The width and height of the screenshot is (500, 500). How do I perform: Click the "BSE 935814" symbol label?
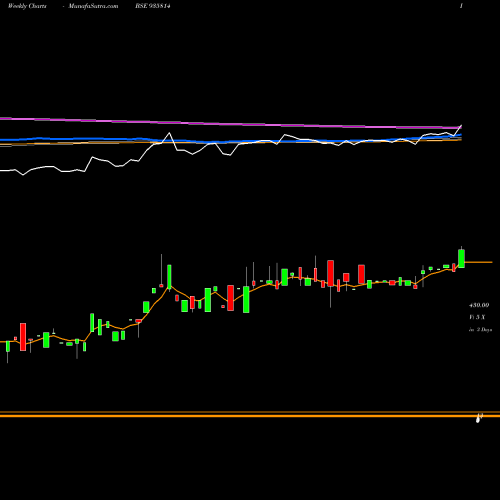coord(153,6)
